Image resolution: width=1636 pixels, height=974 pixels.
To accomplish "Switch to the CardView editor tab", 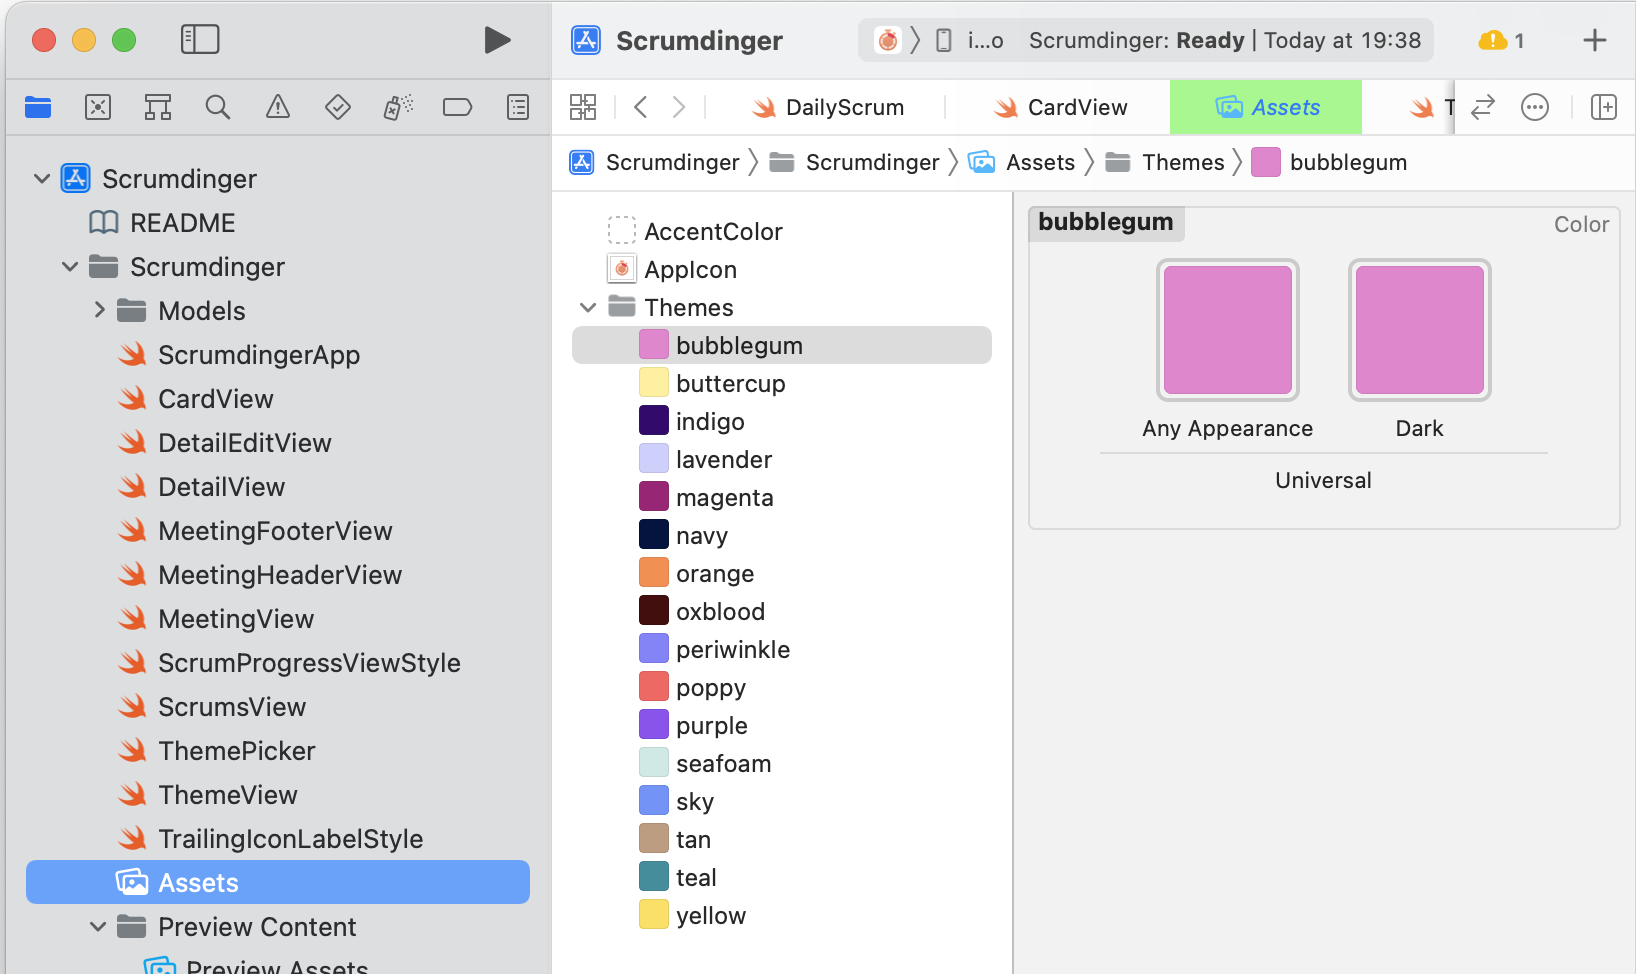I will pyautogui.click(x=1060, y=107).
